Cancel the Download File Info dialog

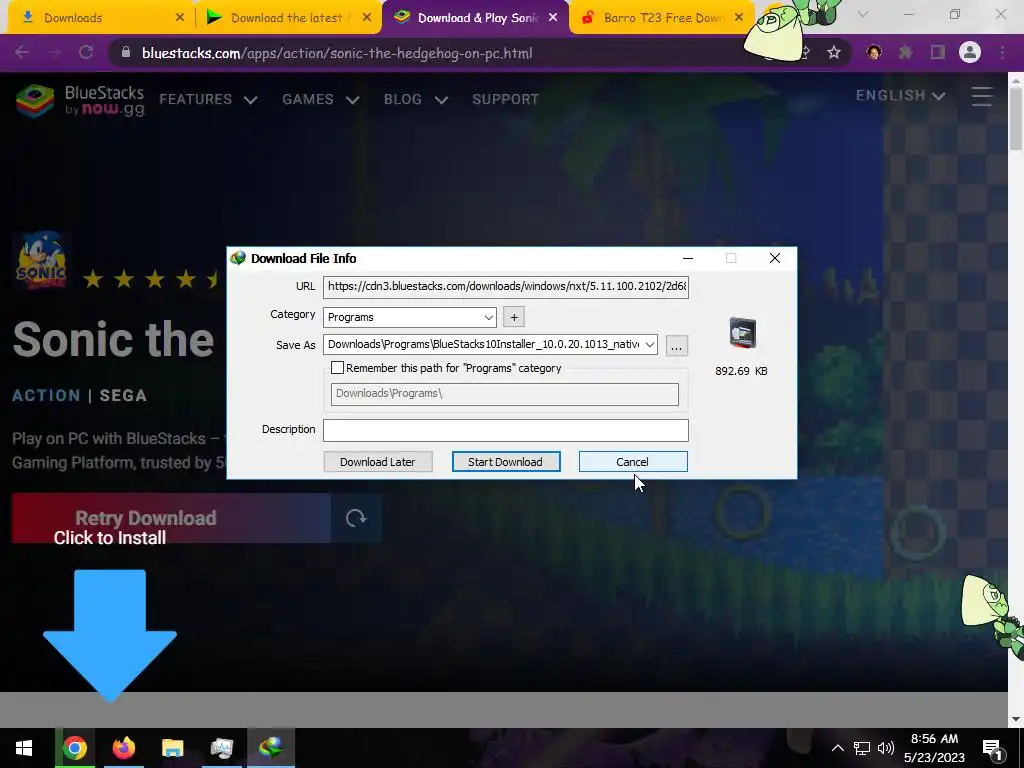point(632,462)
